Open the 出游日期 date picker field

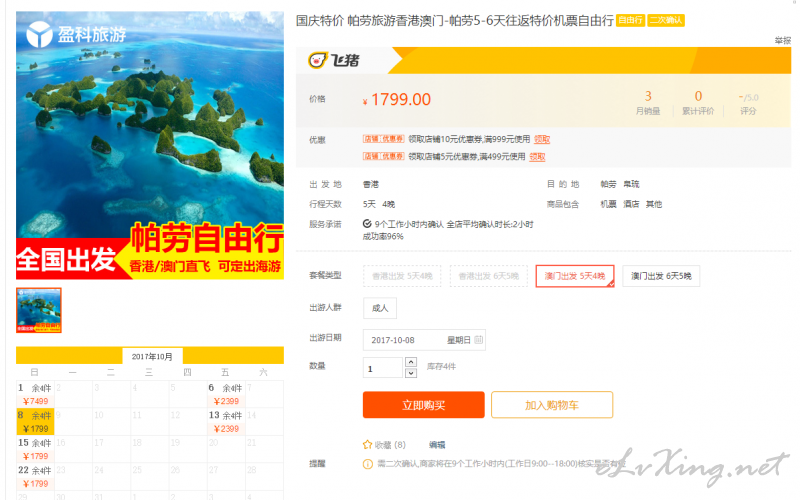coord(424,340)
